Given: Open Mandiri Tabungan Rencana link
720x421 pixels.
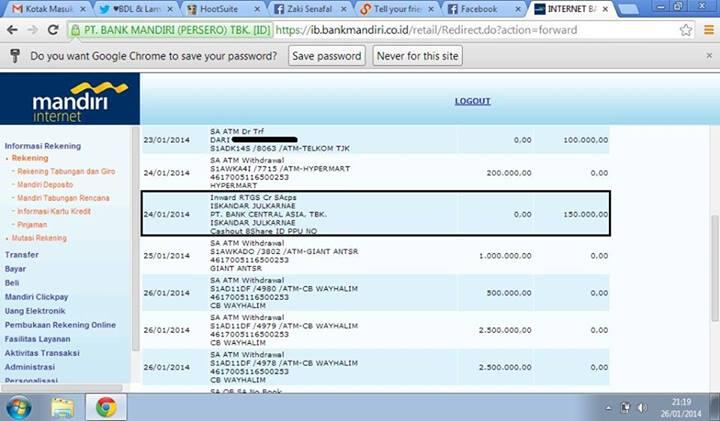Looking at the screenshot, I should click(63, 198).
